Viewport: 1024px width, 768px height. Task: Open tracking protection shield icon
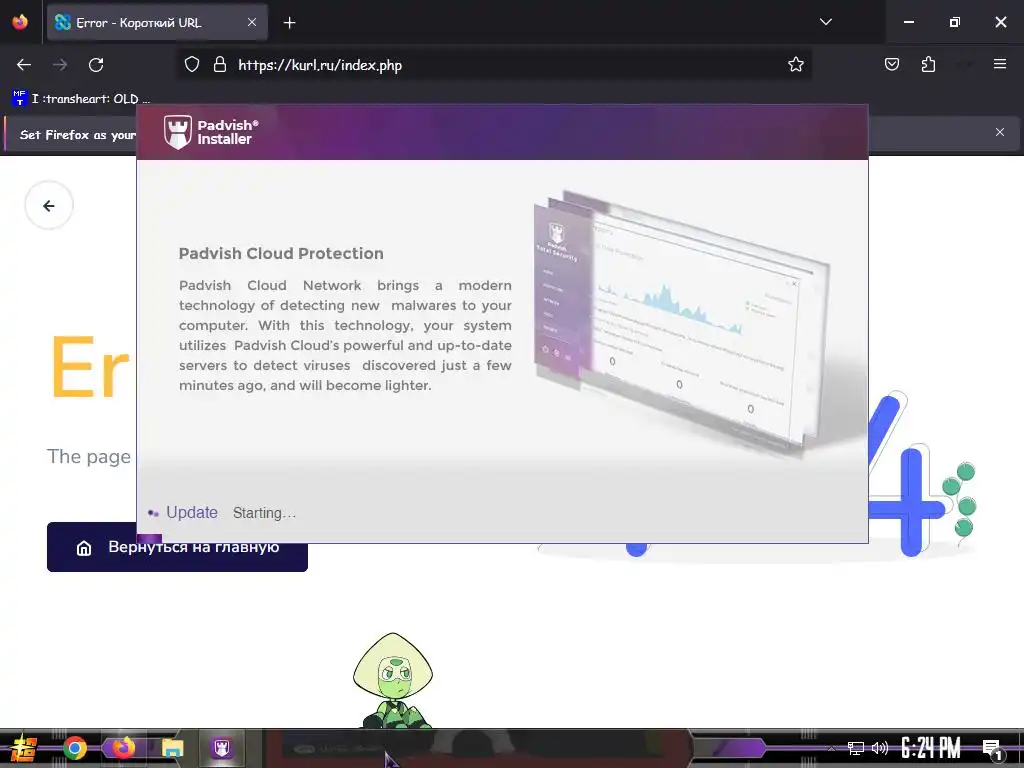191,65
